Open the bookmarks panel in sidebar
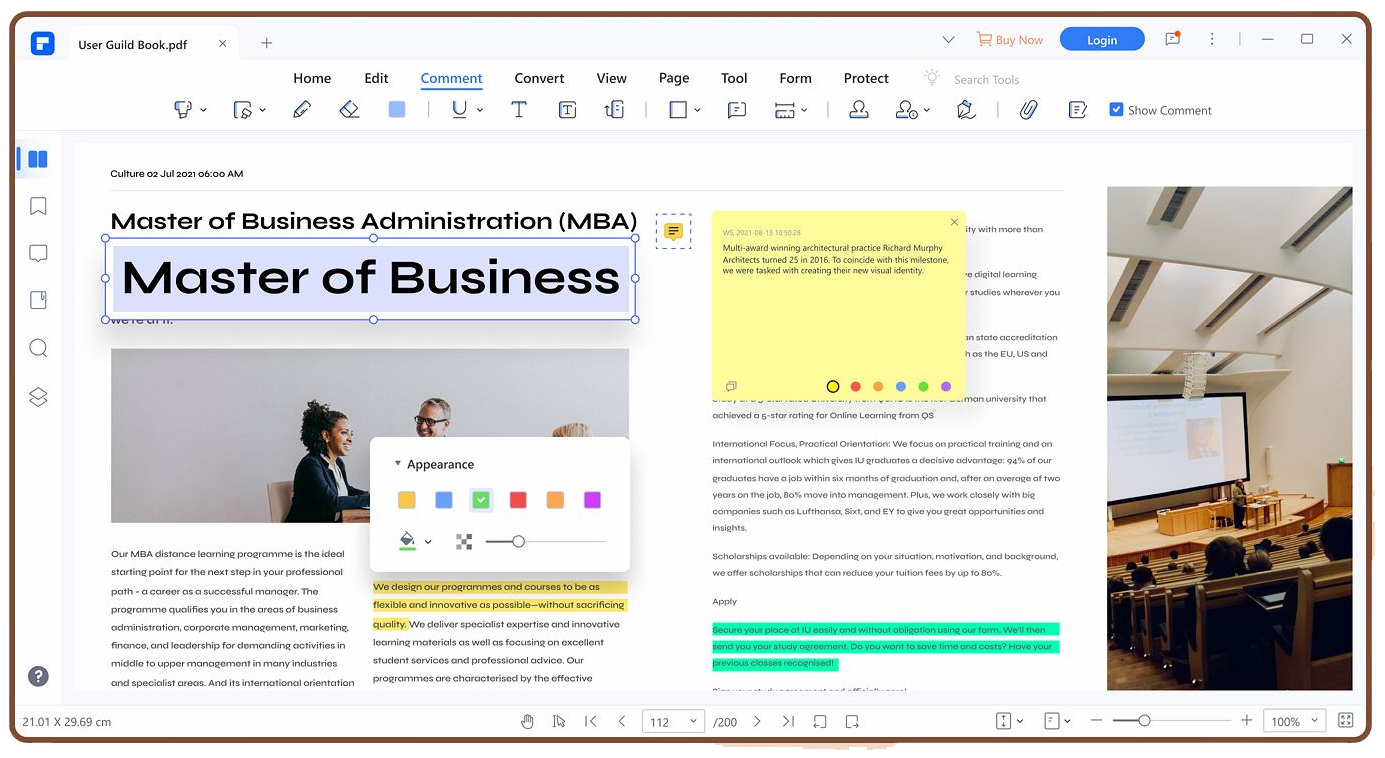The image size is (1385, 758). point(38,206)
